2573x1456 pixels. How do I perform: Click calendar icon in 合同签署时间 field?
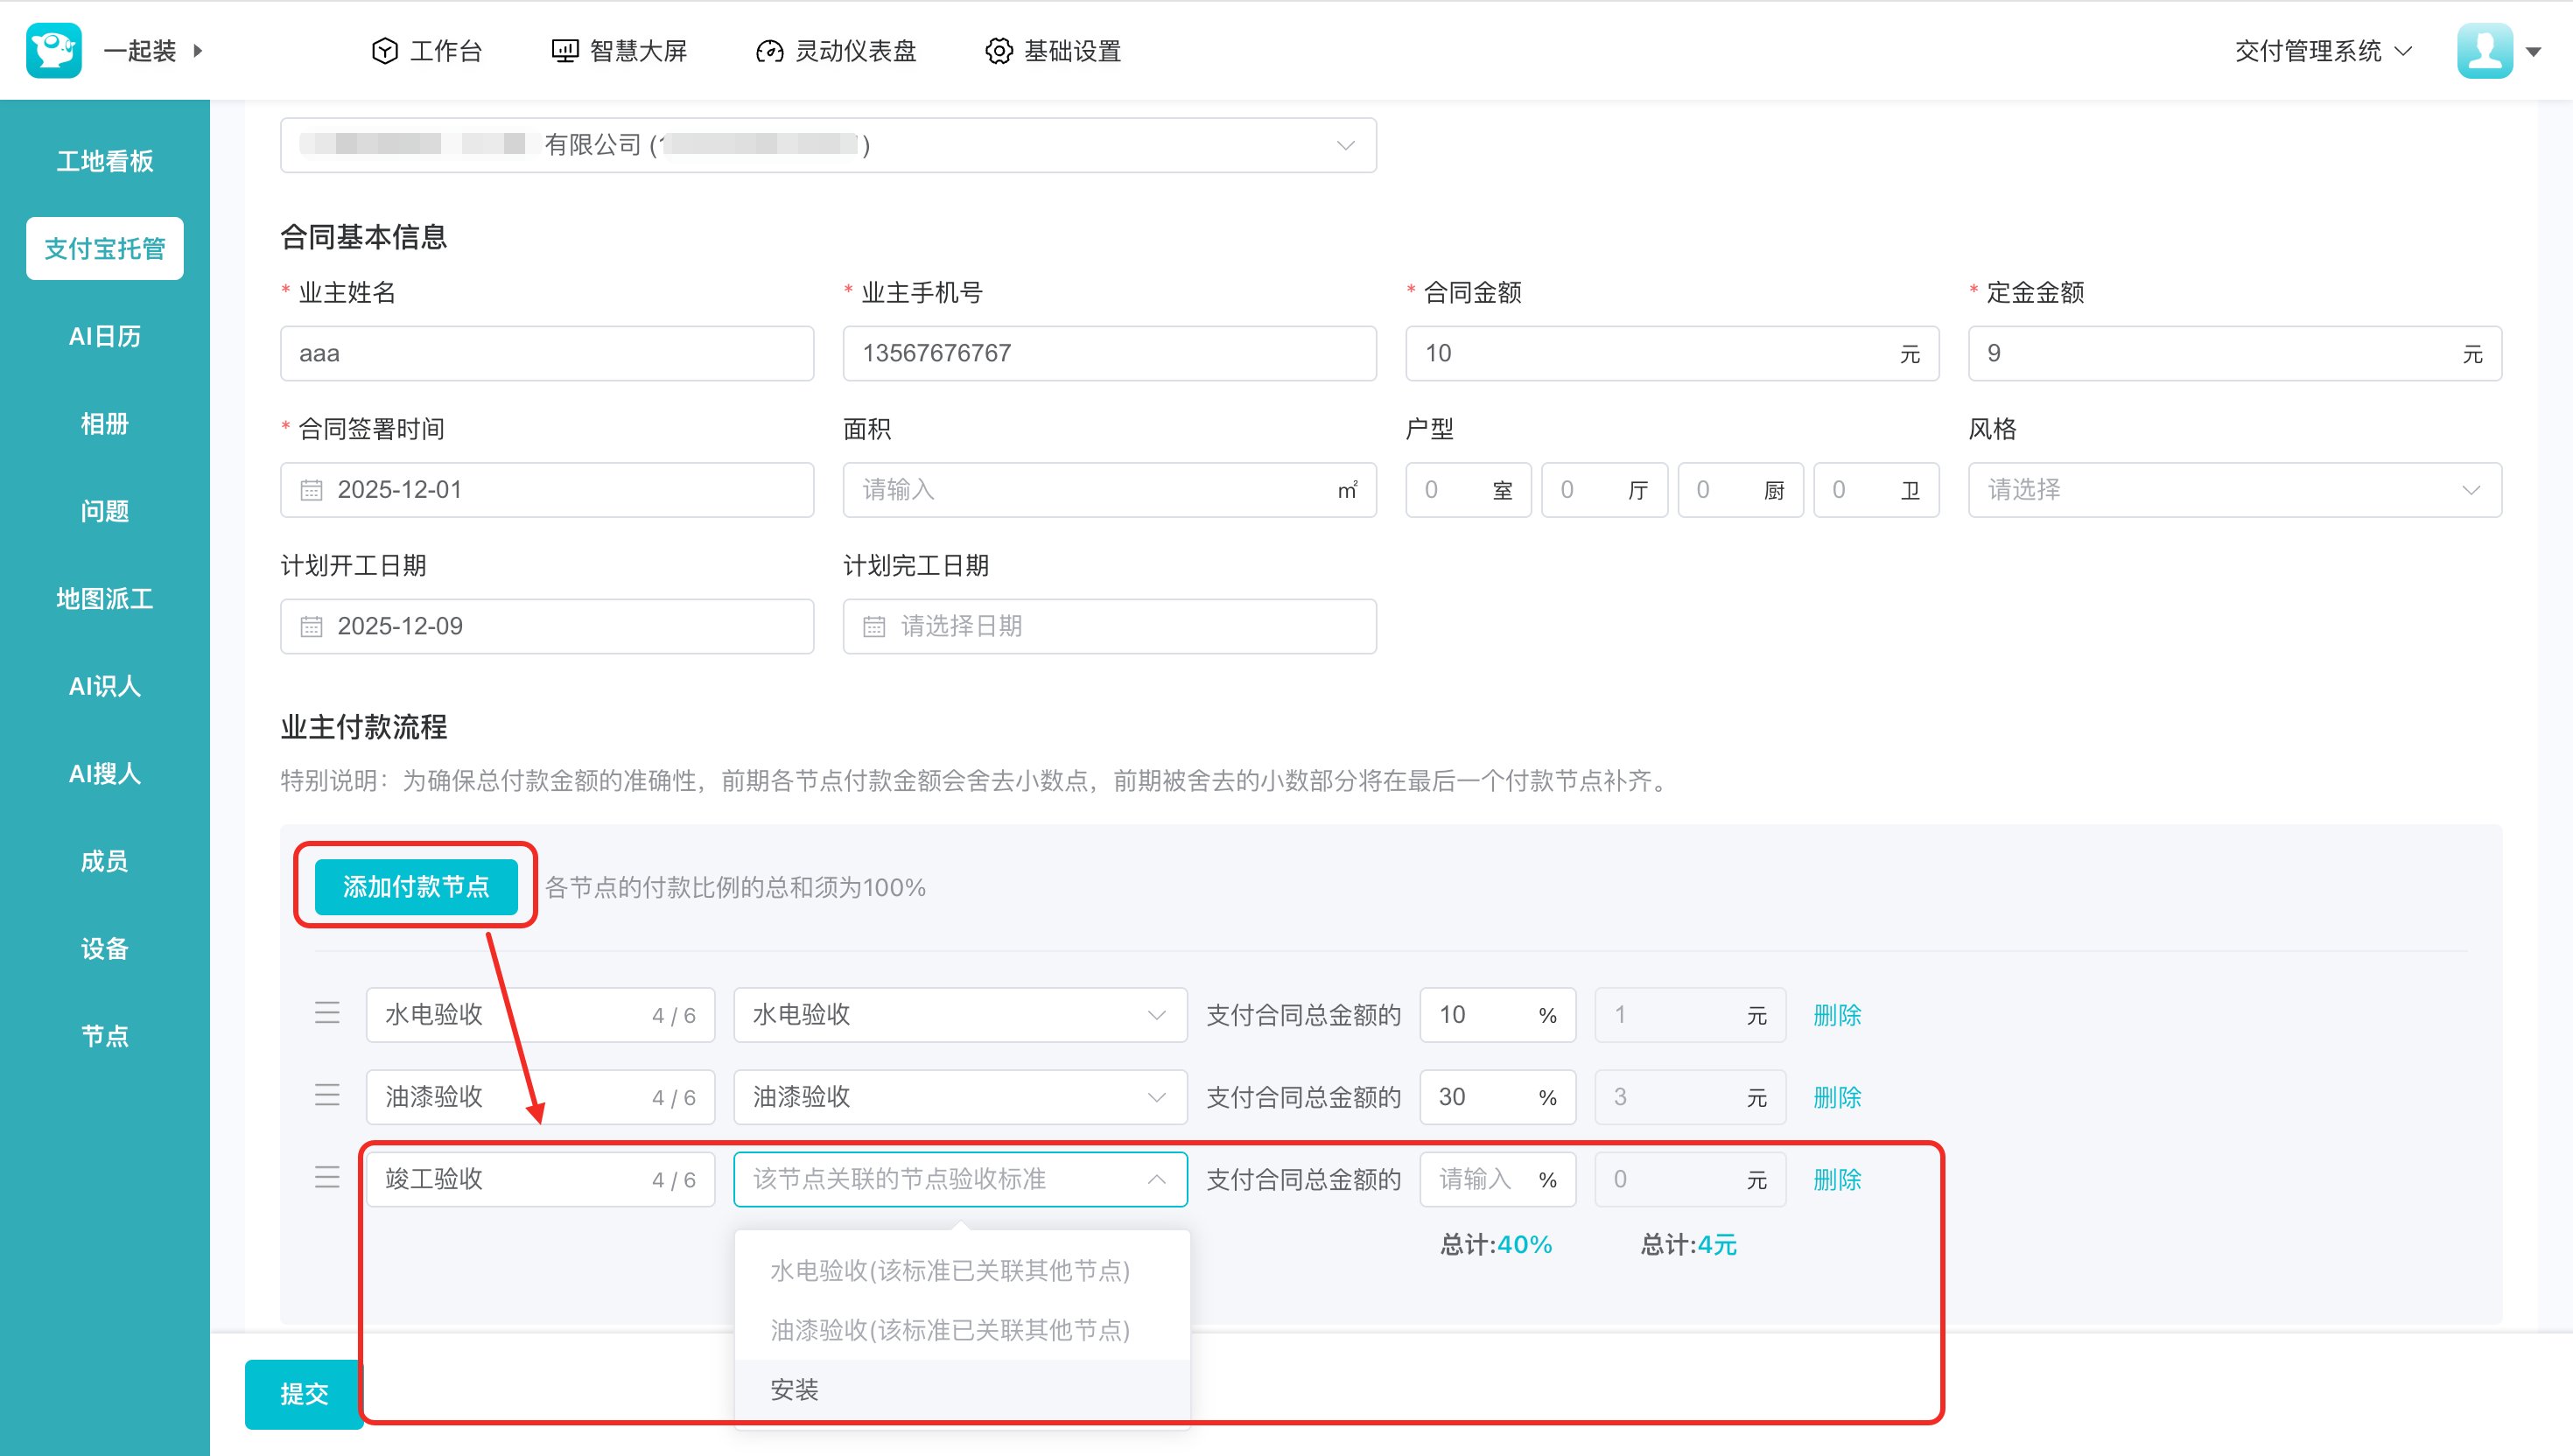312,490
